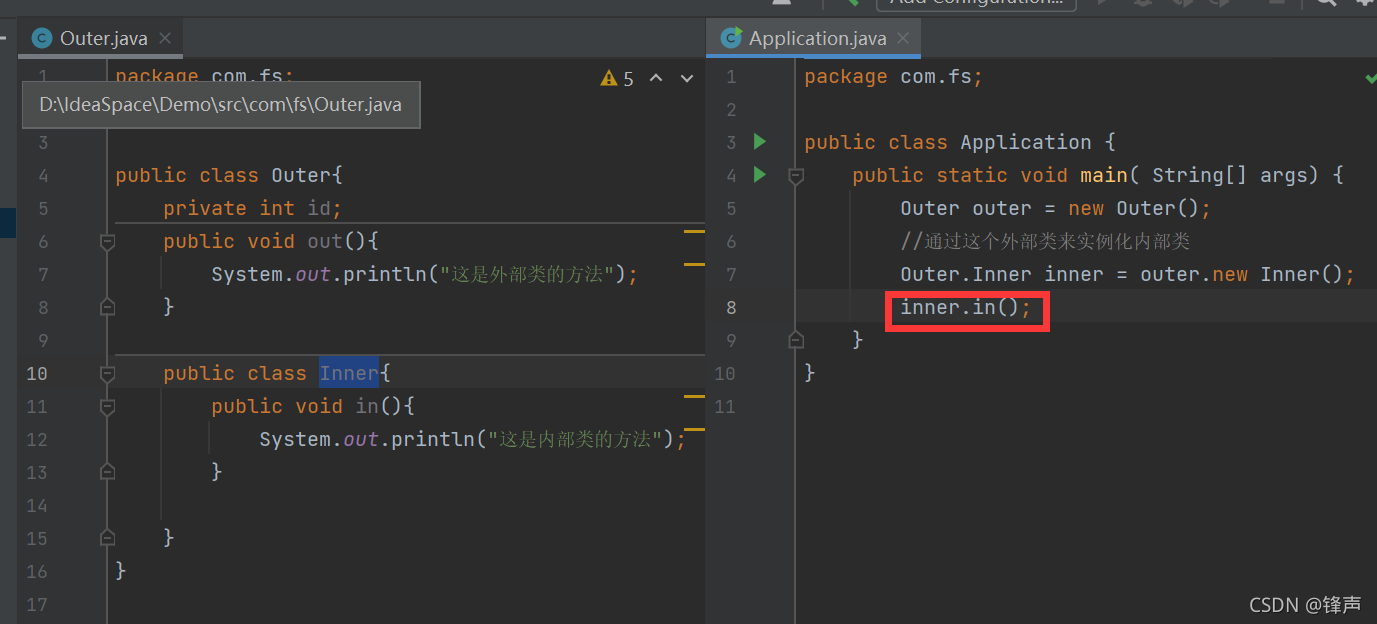Click line number 17 in Outer.java gutter

pos(37,604)
